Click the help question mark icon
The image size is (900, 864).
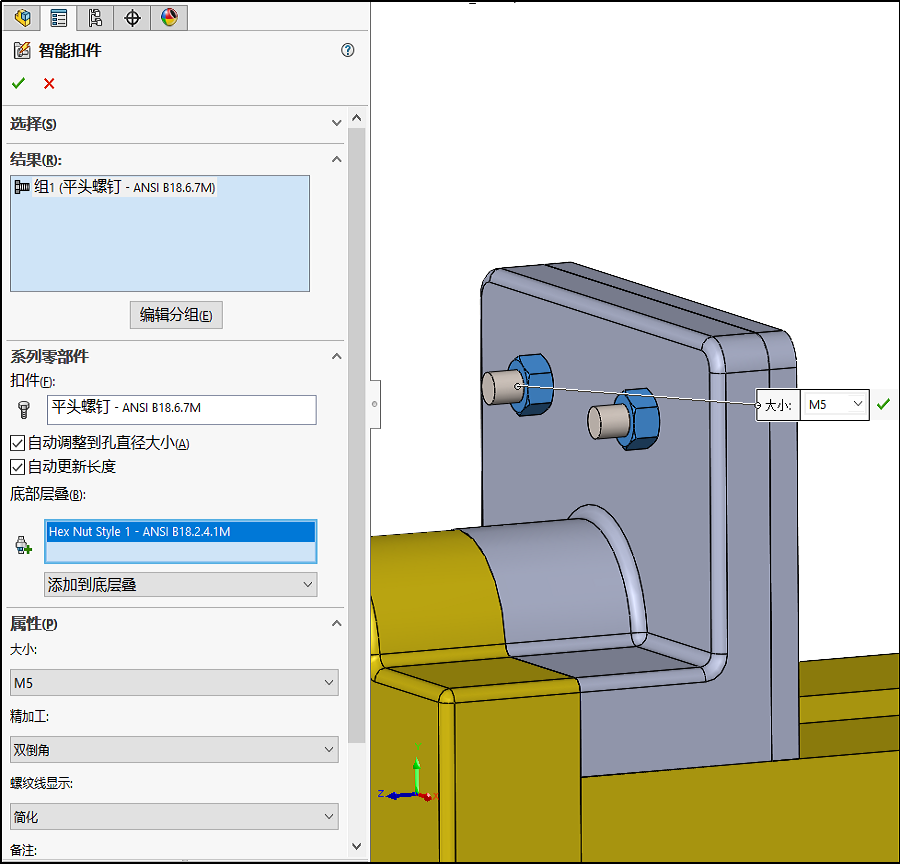(x=348, y=50)
